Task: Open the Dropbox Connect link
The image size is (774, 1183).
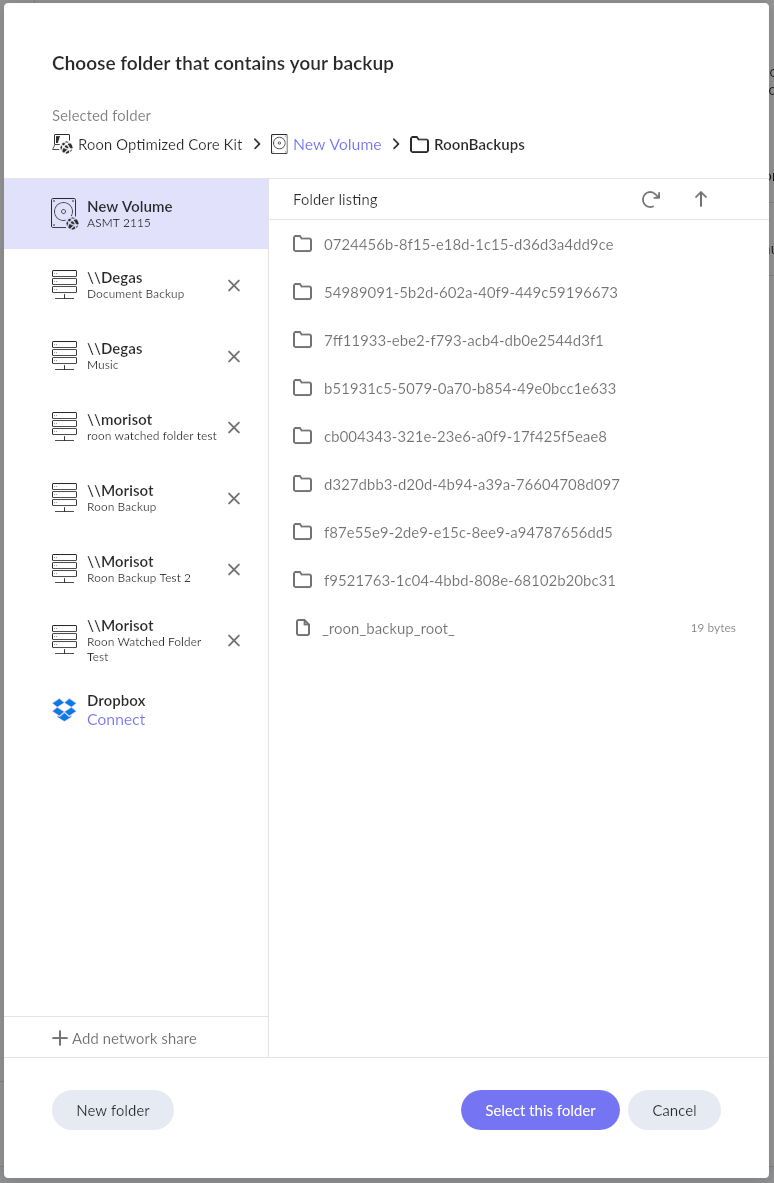Action: tap(116, 720)
